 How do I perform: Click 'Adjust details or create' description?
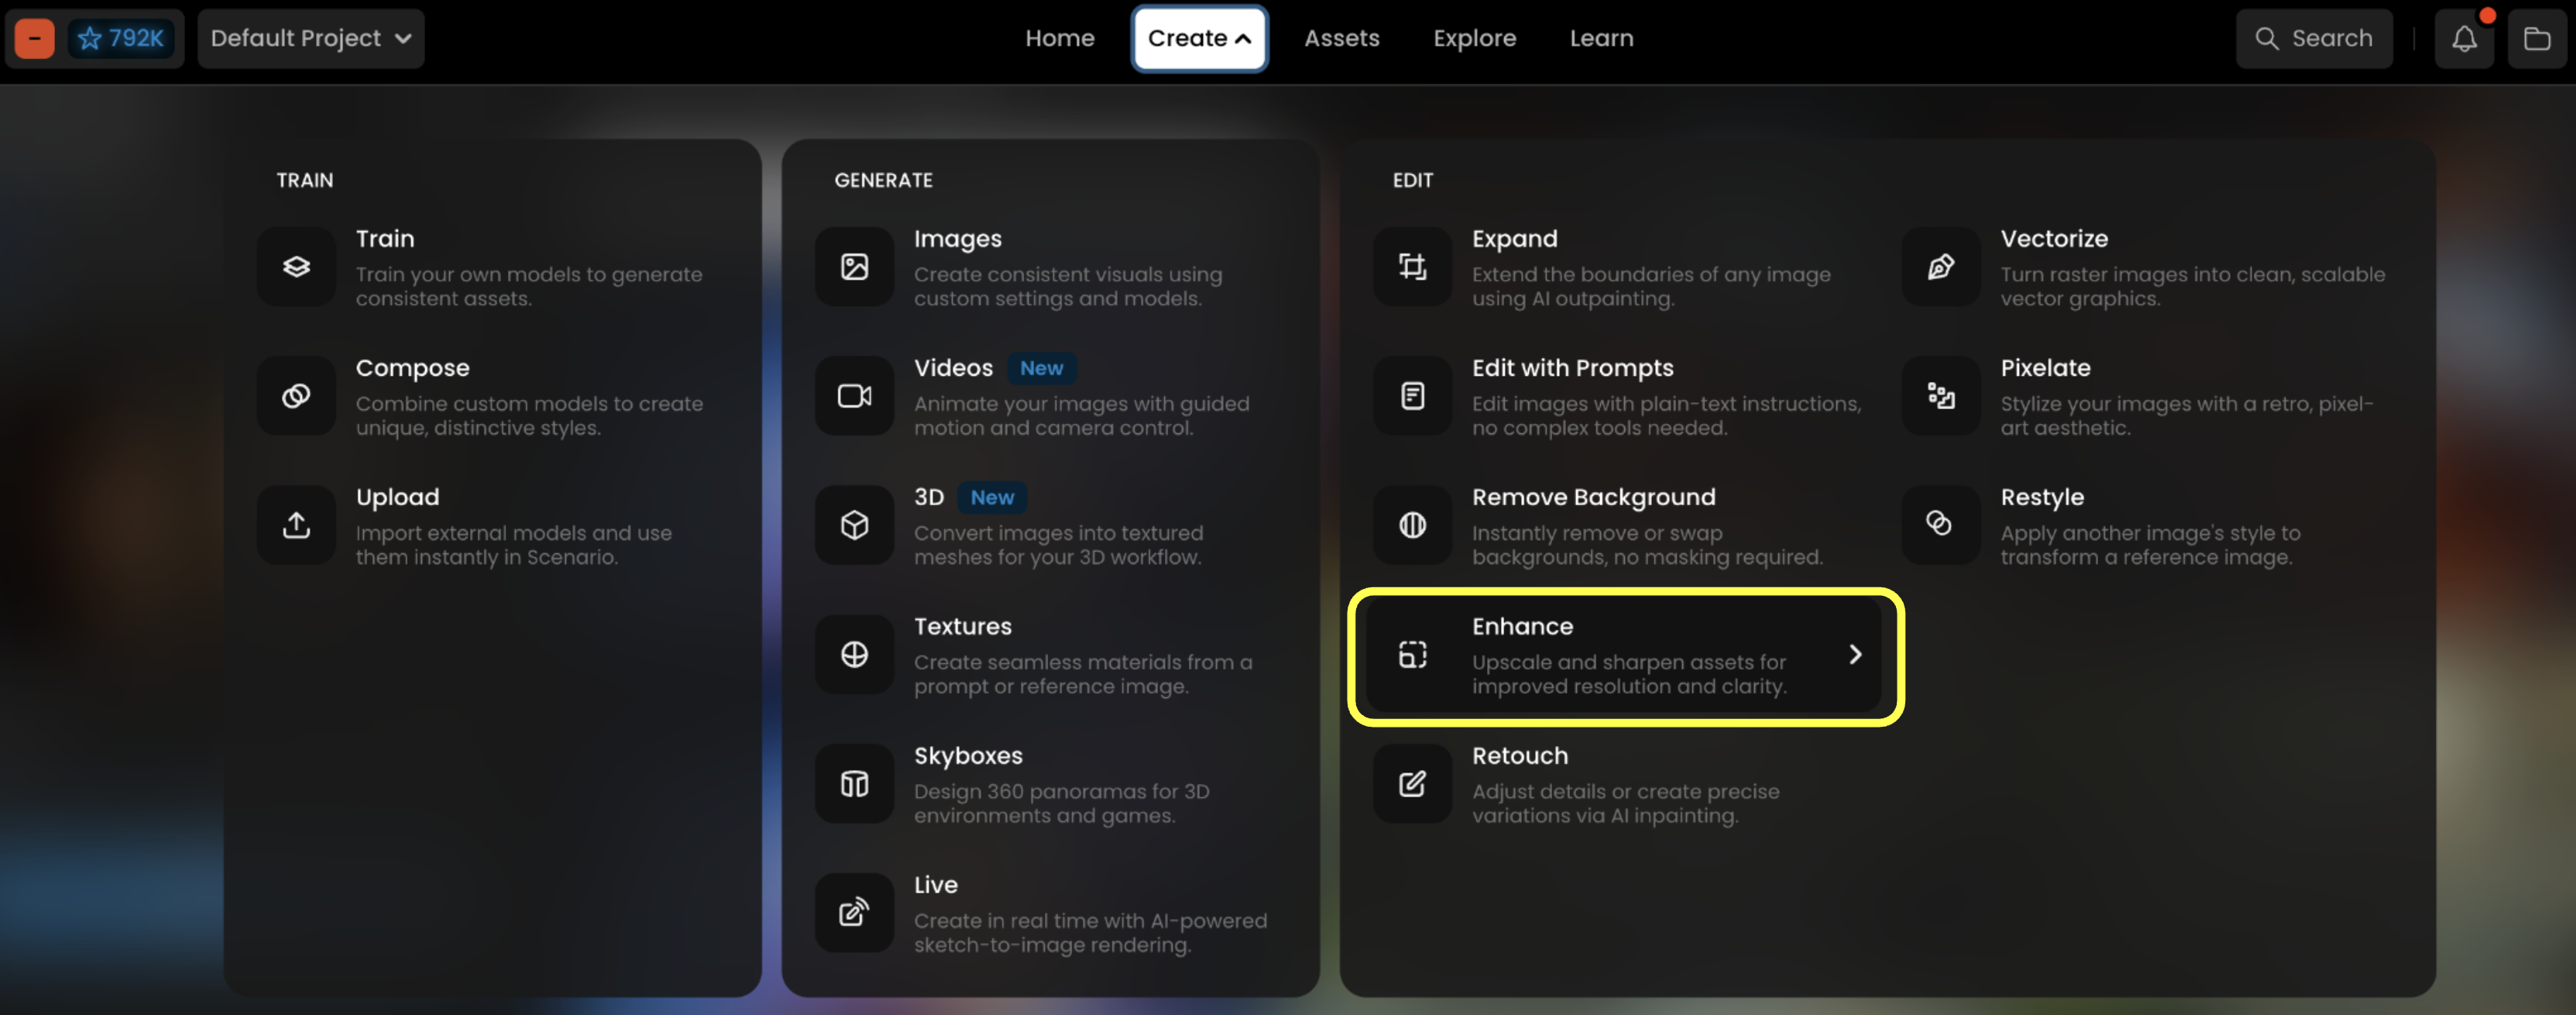coord(1625,804)
